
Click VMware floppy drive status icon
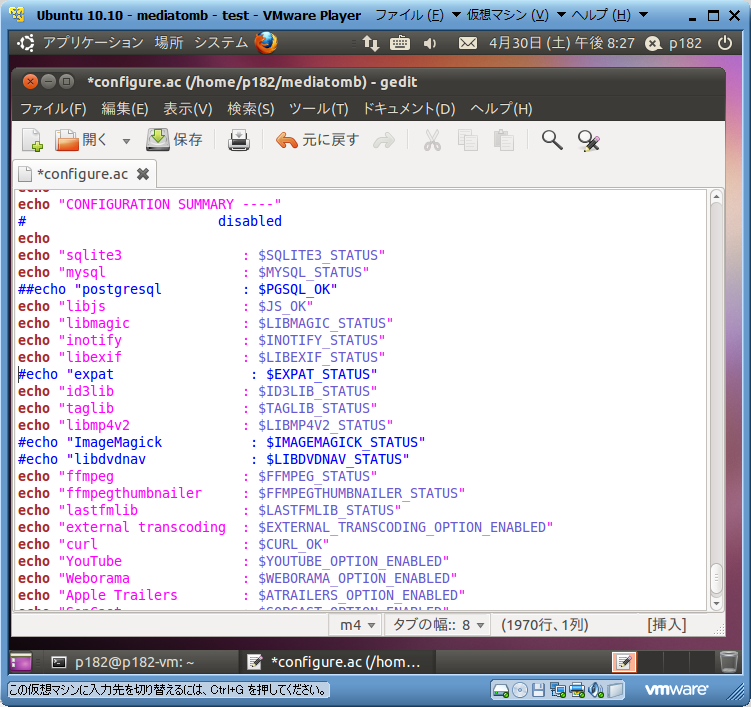click(x=538, y=690)
